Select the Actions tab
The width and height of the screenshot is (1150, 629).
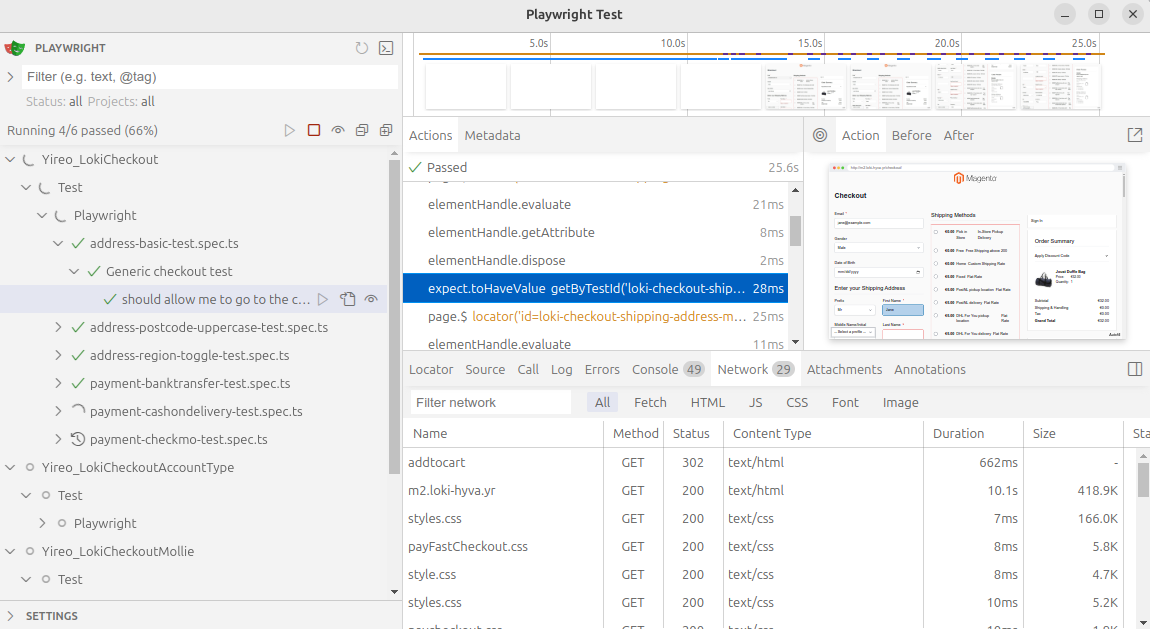coord(431,136)
